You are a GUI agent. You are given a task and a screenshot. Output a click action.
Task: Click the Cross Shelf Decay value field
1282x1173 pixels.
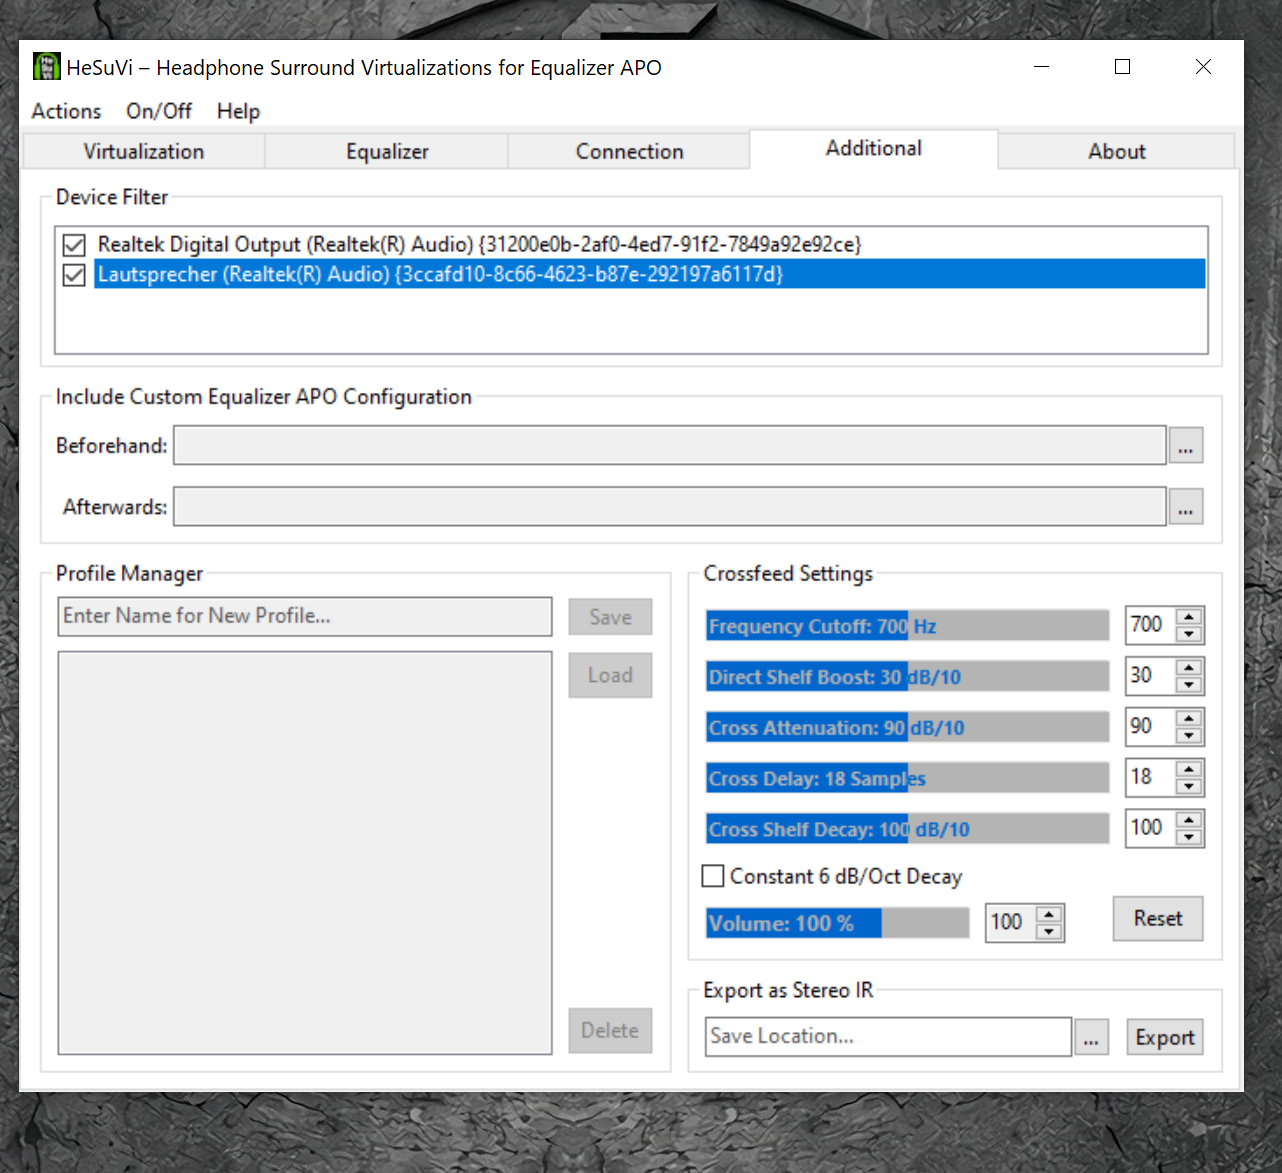pyautogui.click(x=1150, y=828)
